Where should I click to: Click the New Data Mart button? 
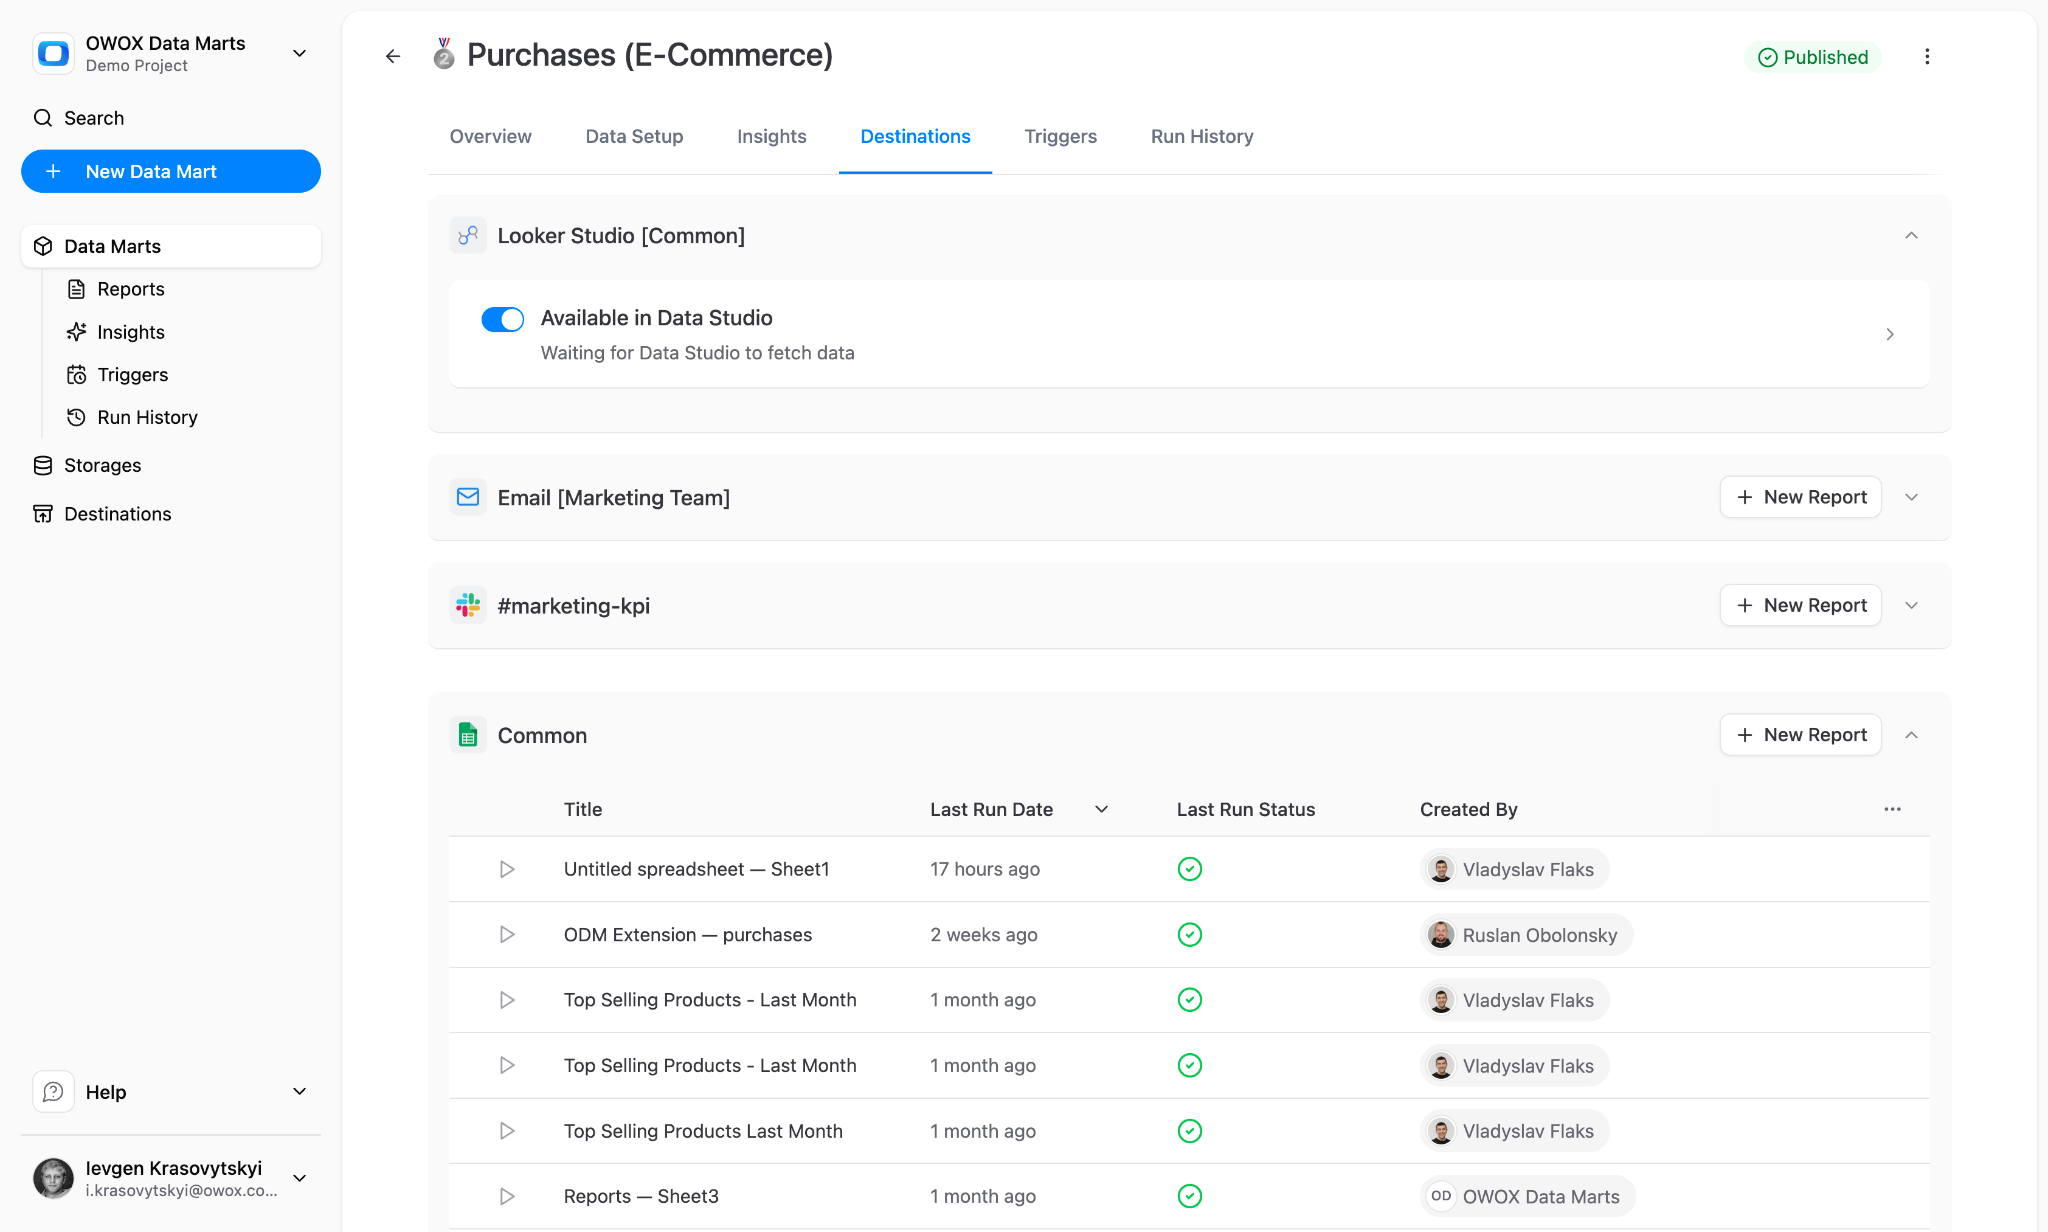click(171, 171)
